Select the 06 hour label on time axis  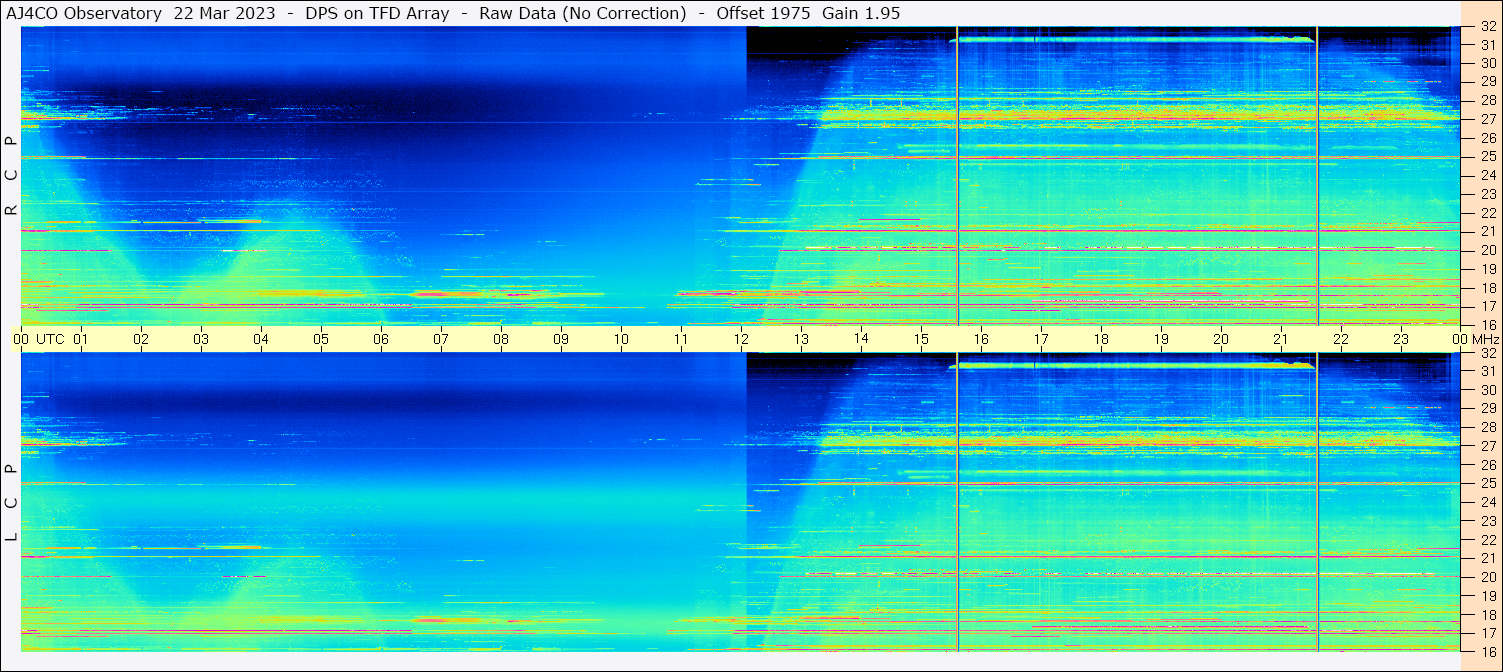(381, 339)
